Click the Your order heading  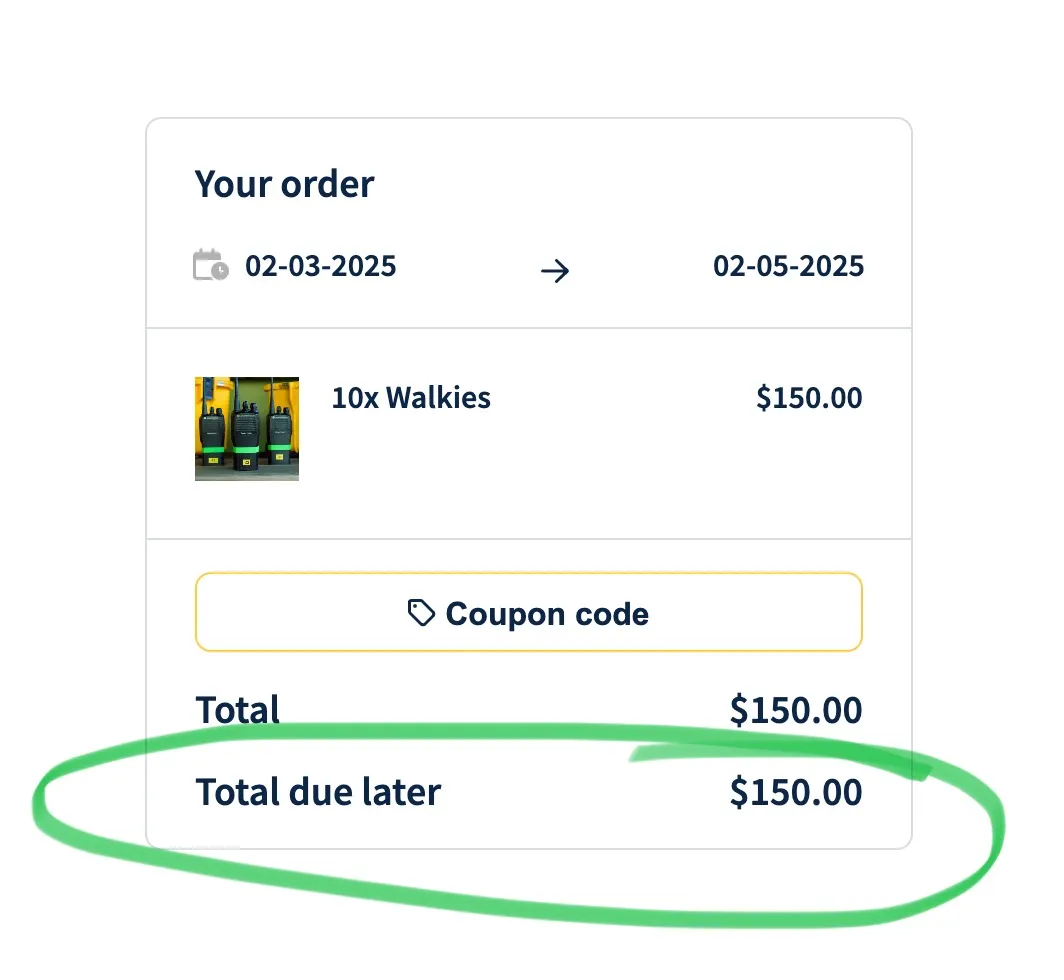click(x=284, y=184)
